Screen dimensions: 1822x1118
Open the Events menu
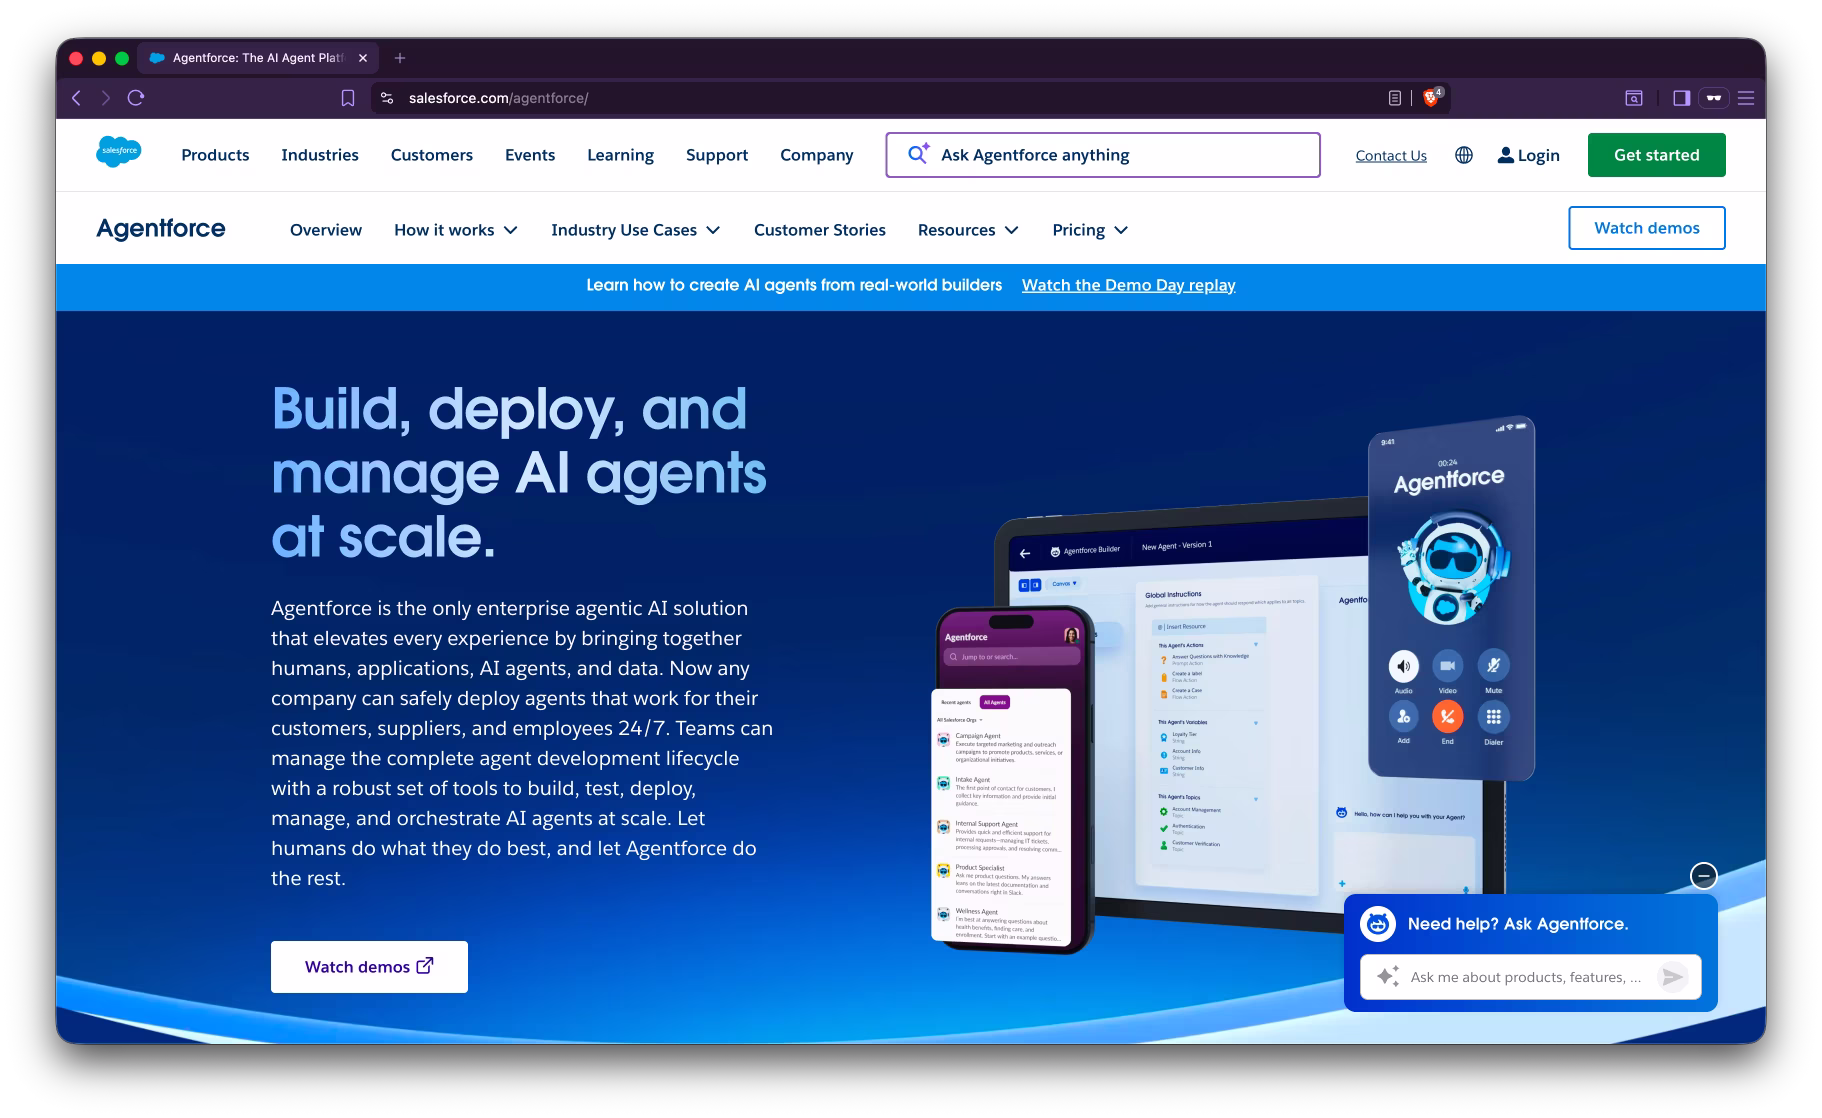click(x=530, y=155)
